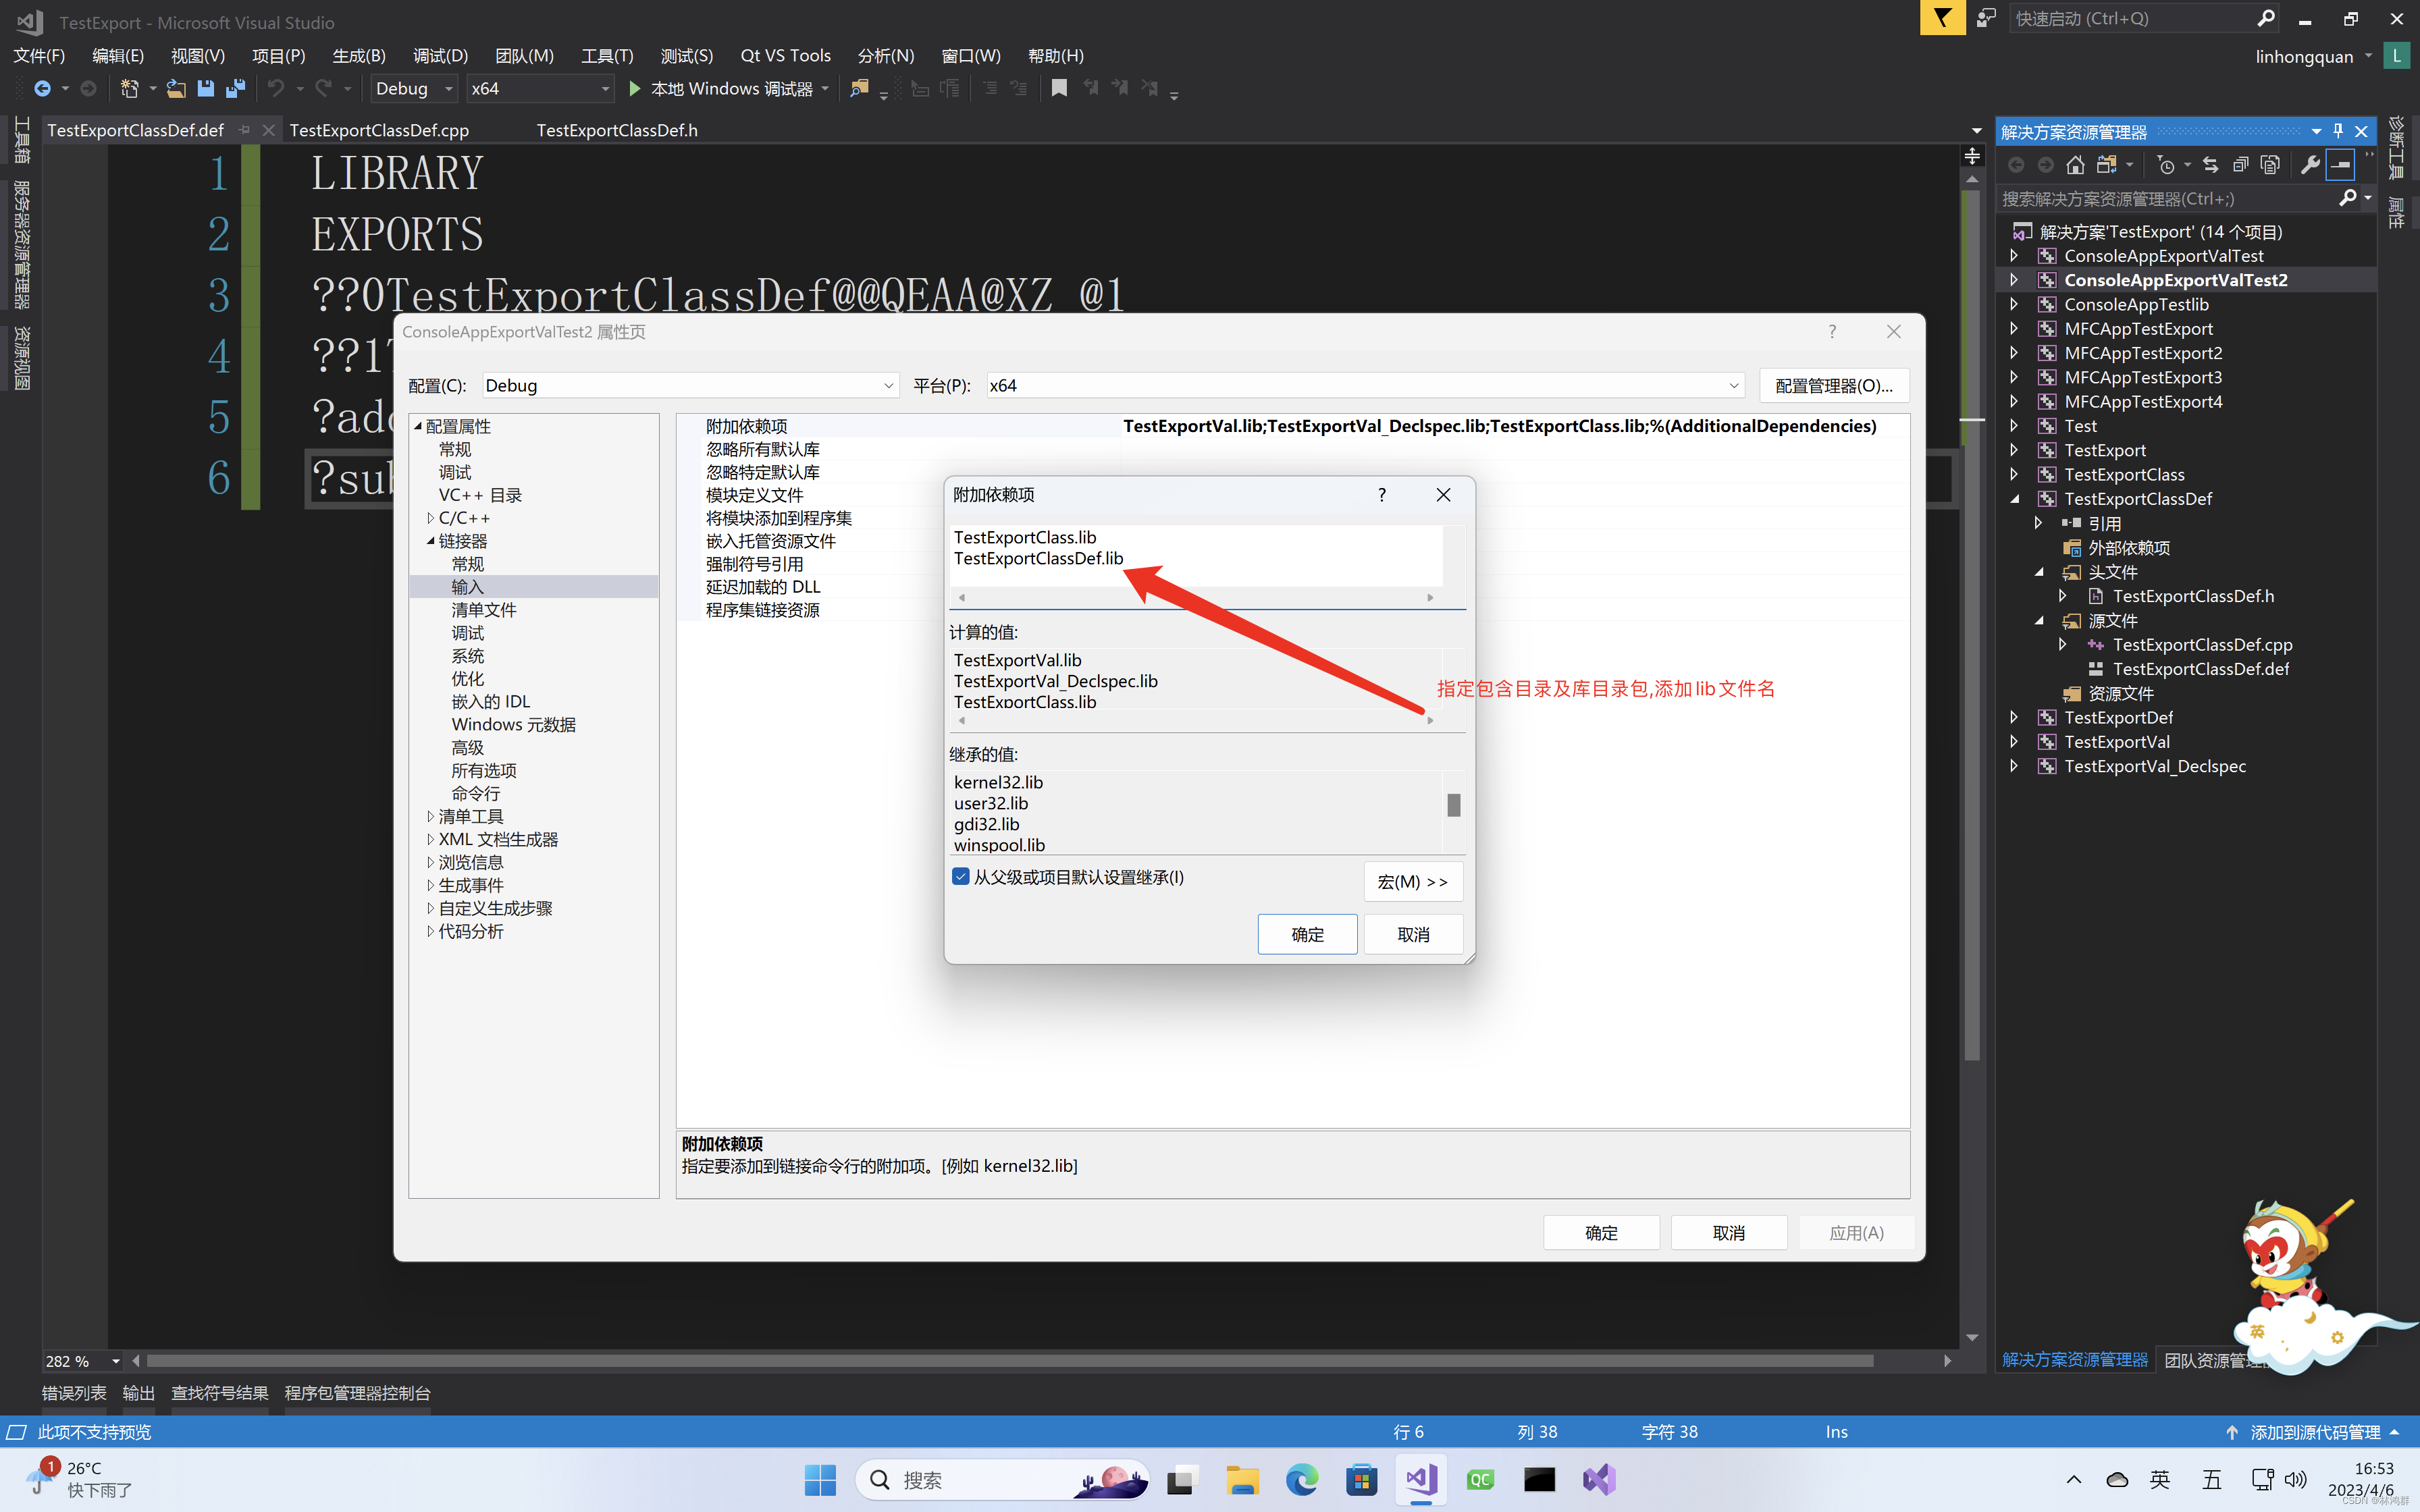Switch to the TestExportClassDef.h editor tab
The width and height of the screenshot is (2420, 1512).
point(617,131)
